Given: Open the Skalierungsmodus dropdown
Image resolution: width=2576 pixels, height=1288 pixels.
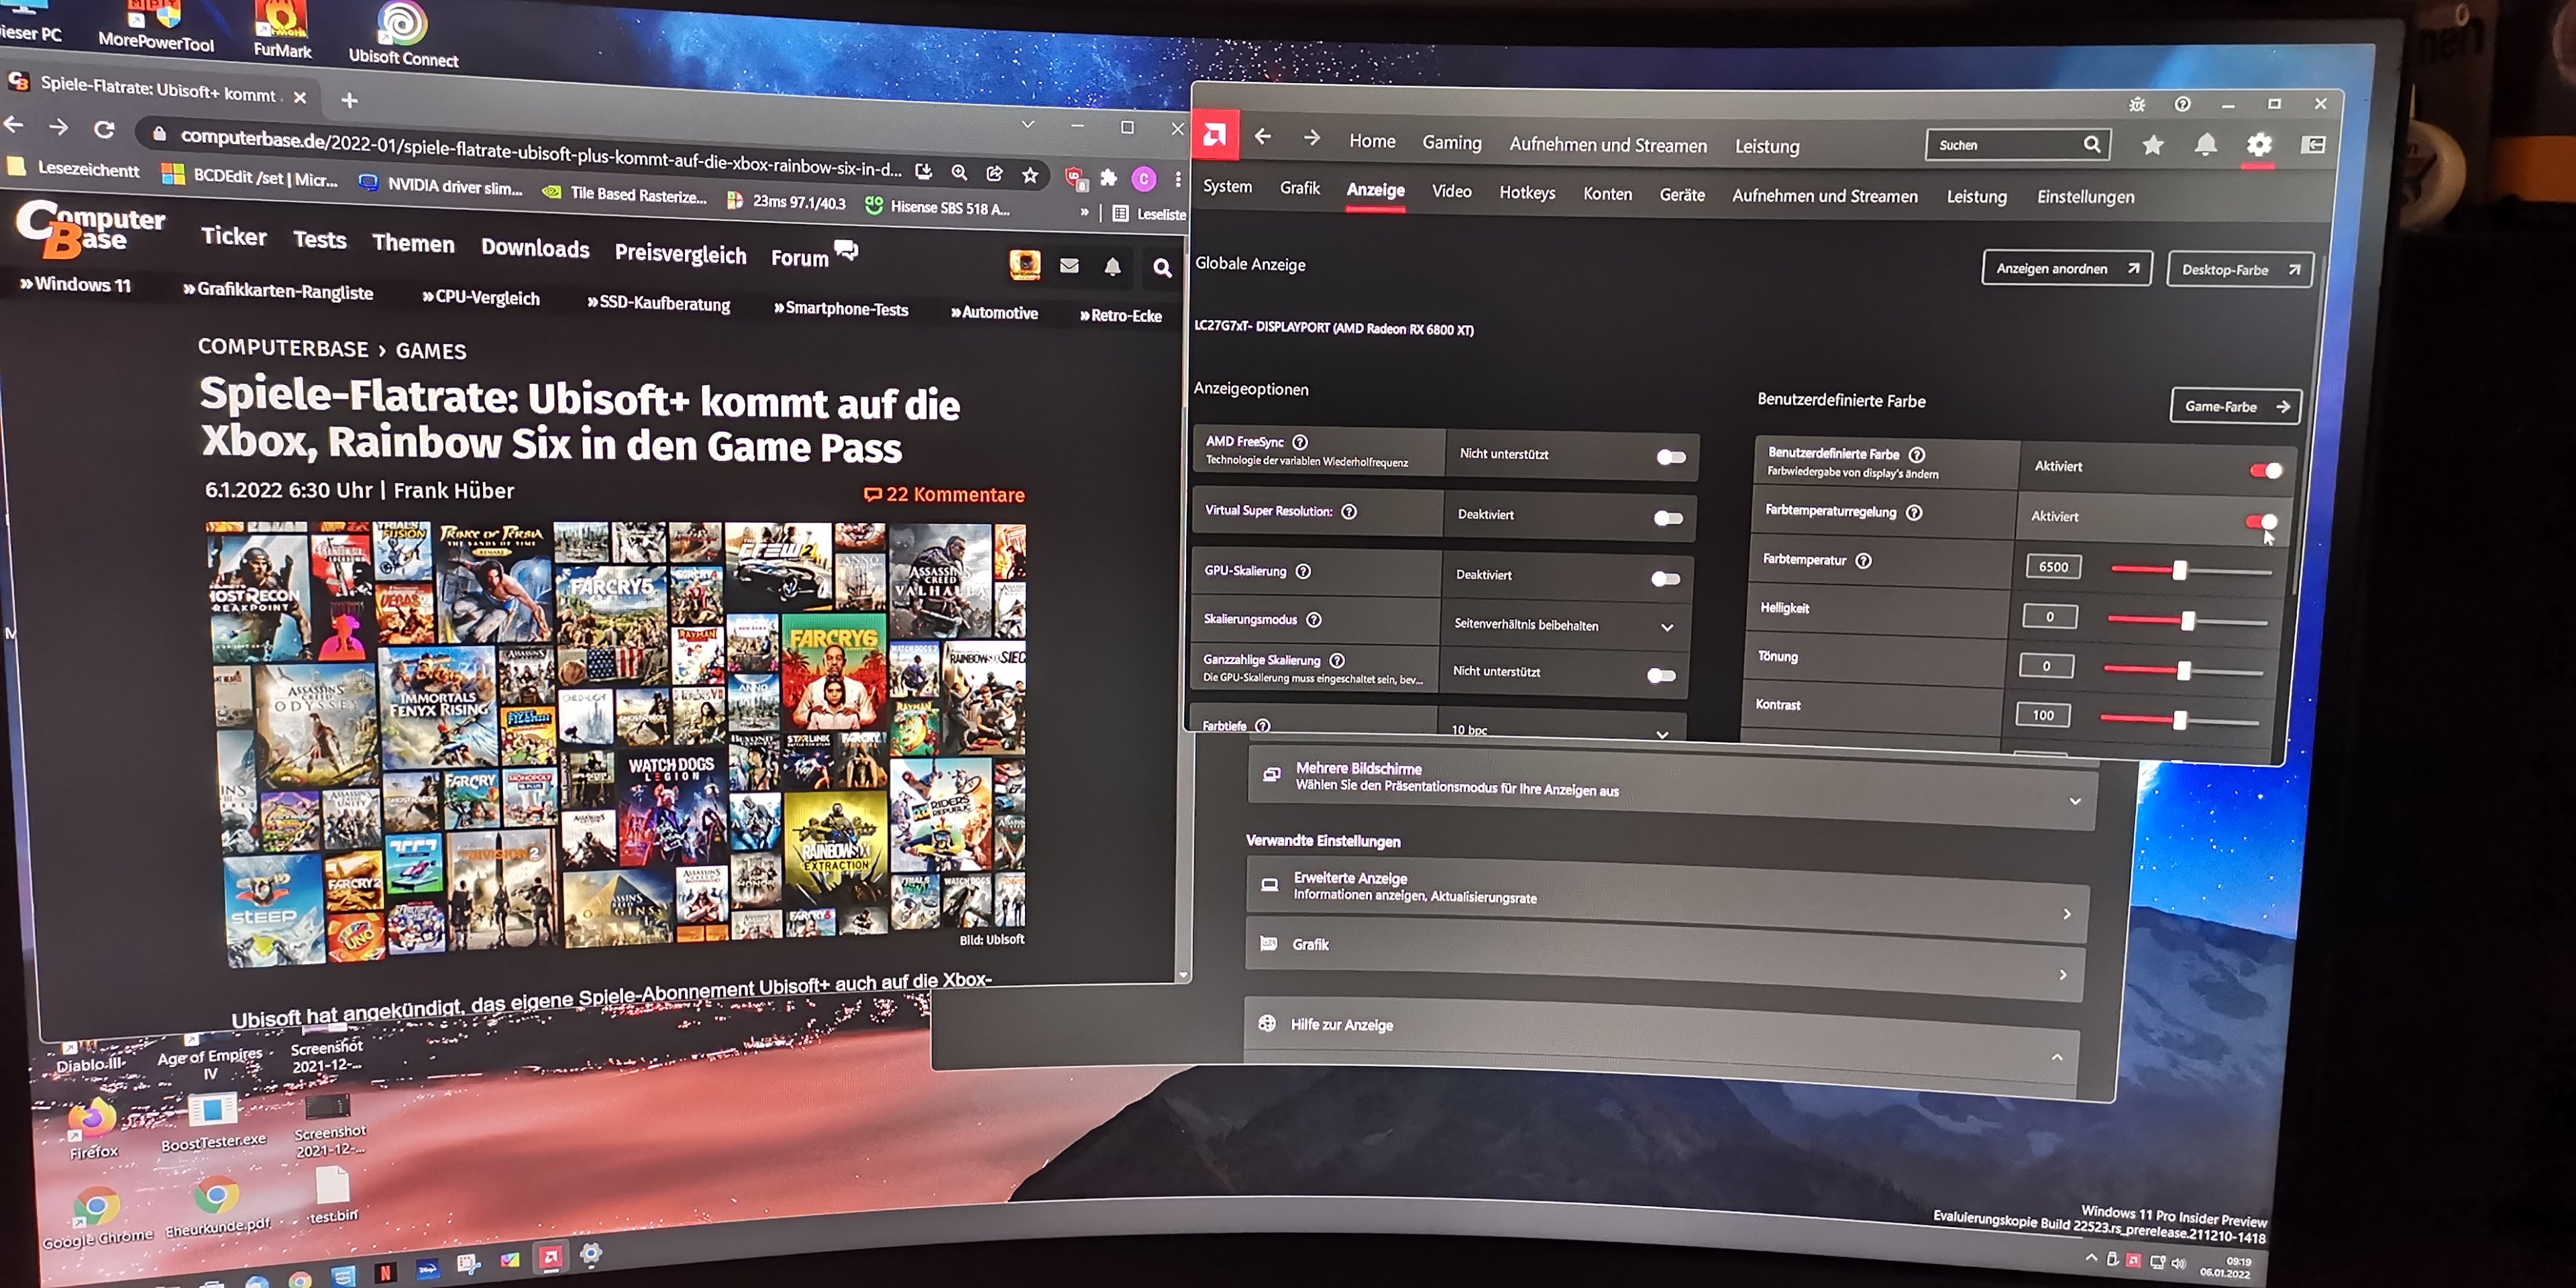Looking at the screenshot, I should pyautogui.click(x=1564, y=626).
